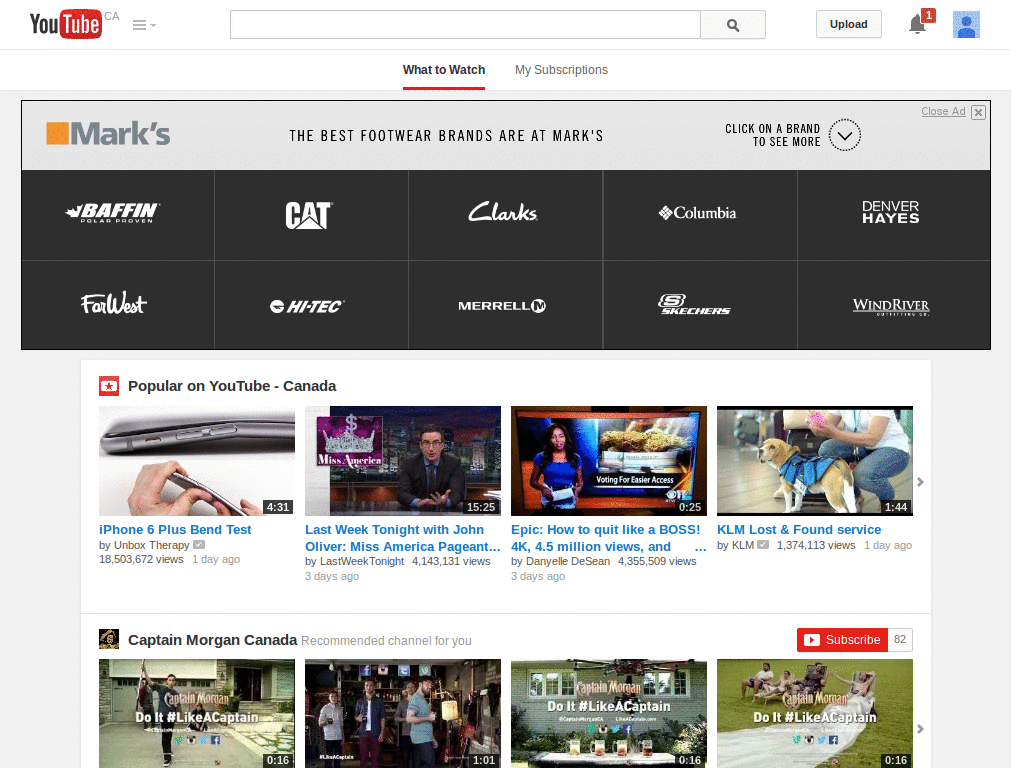
Task: Select the Columbia brand logo
Action: pyautogui.click(x=697, y=213)
